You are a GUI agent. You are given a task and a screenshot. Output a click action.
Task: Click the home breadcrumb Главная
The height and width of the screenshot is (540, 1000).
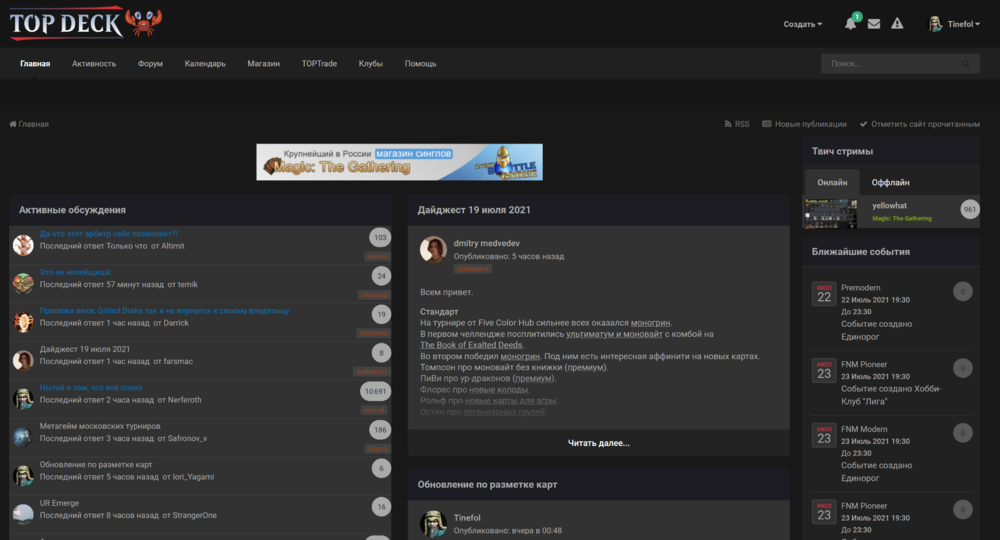[29, 124]
